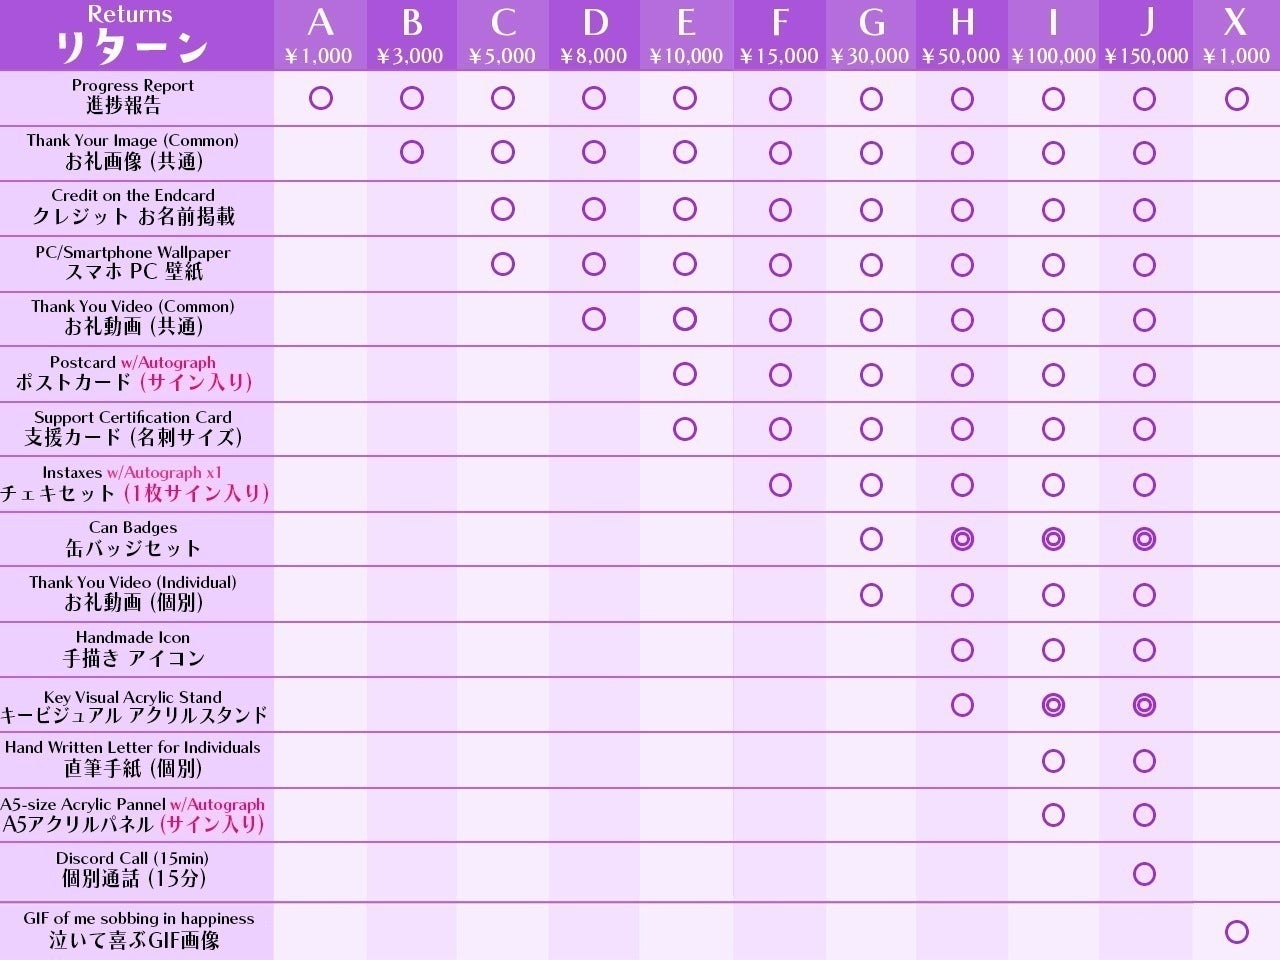This screenshot has width=1280, height=960.
Task: Choose the tier X ¥1,000 column header
Action: [1236, 35]
